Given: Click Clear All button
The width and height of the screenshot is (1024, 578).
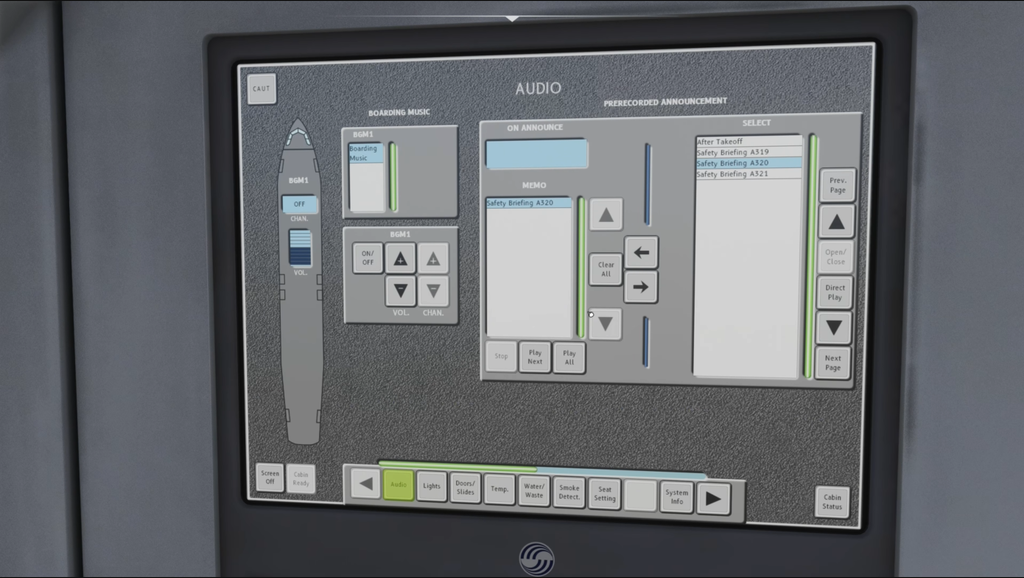Looking at the screenshot, I should [605, 269].
